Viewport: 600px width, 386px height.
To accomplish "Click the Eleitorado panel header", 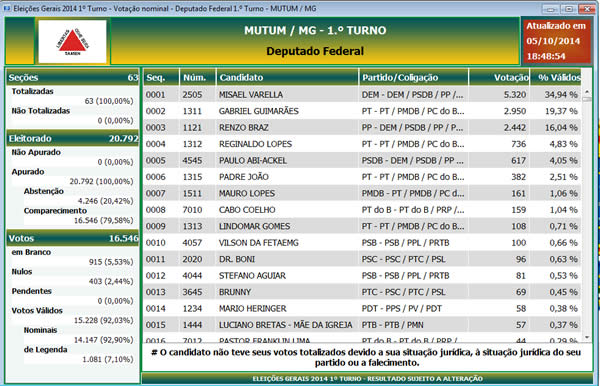I will coord(73,138).
